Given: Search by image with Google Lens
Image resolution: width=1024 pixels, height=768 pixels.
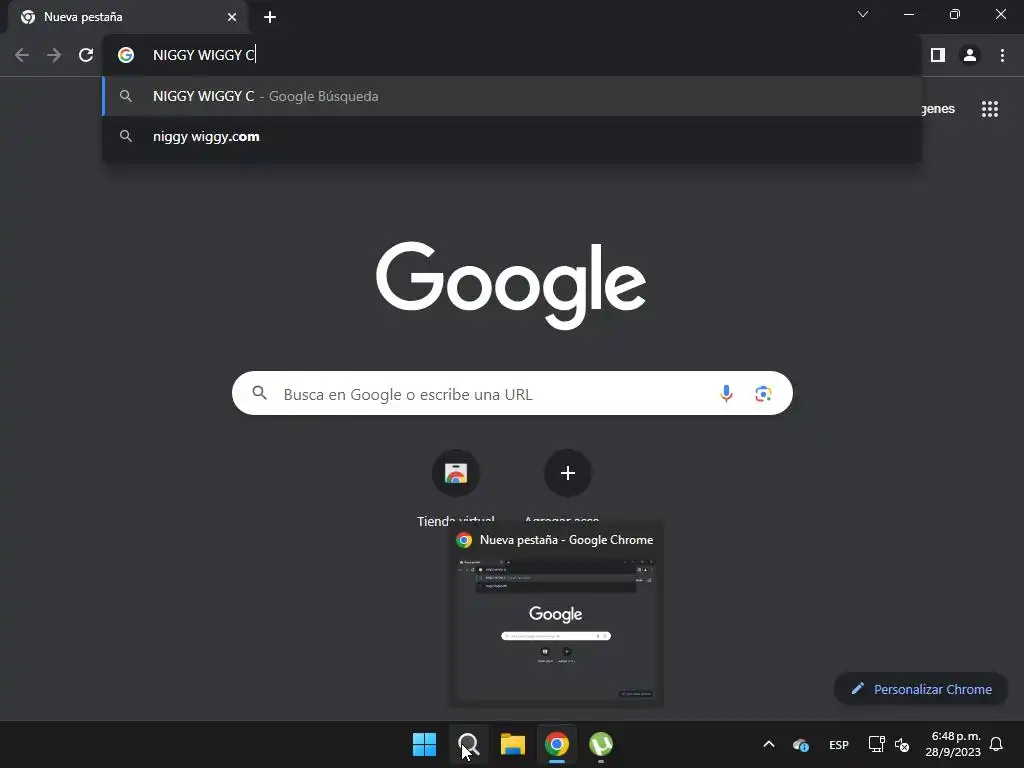Looking at the screenshot, I should coord(763,393).
